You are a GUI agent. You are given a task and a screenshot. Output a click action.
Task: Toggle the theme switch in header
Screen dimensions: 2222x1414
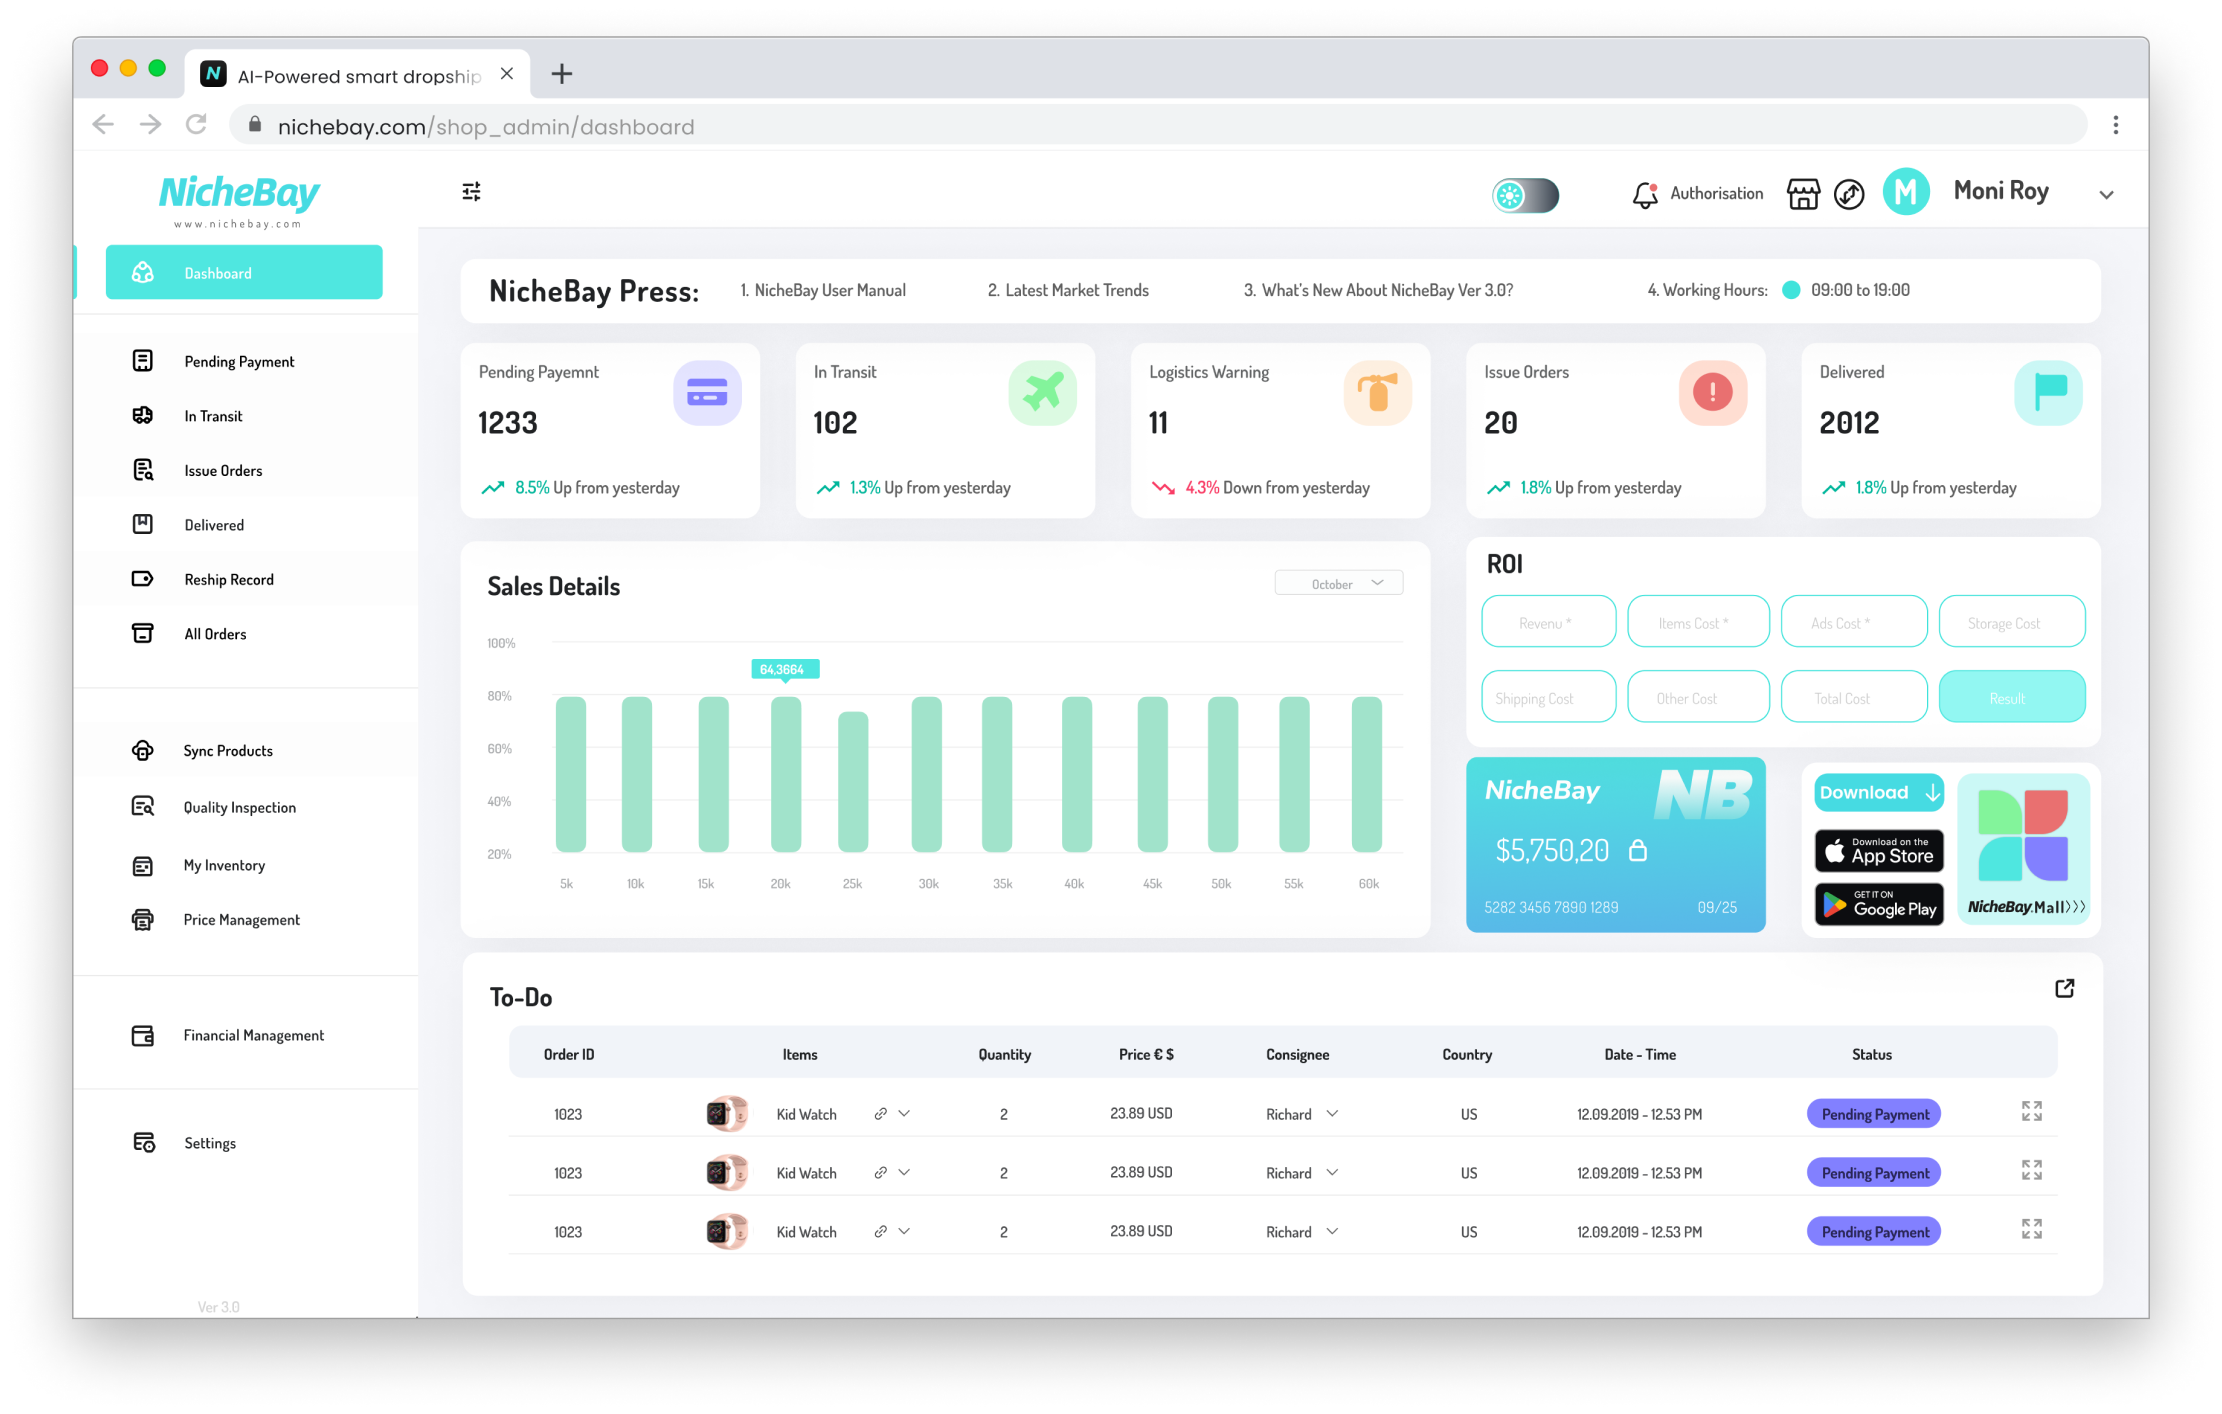[x=1525, y=195]
